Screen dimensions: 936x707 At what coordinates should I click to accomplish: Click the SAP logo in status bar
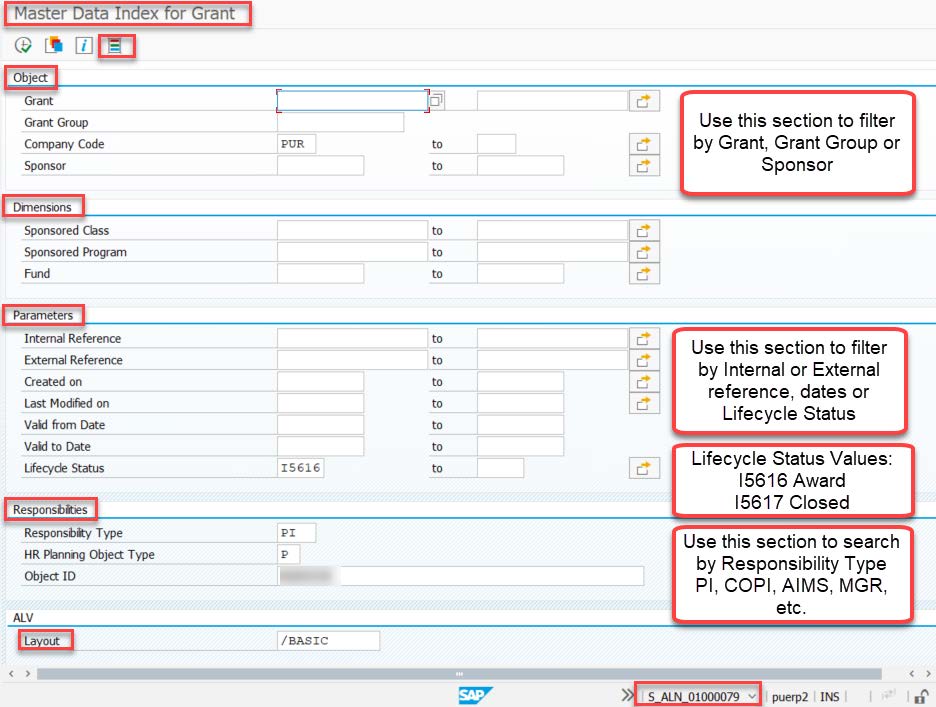tap(475, 695)
